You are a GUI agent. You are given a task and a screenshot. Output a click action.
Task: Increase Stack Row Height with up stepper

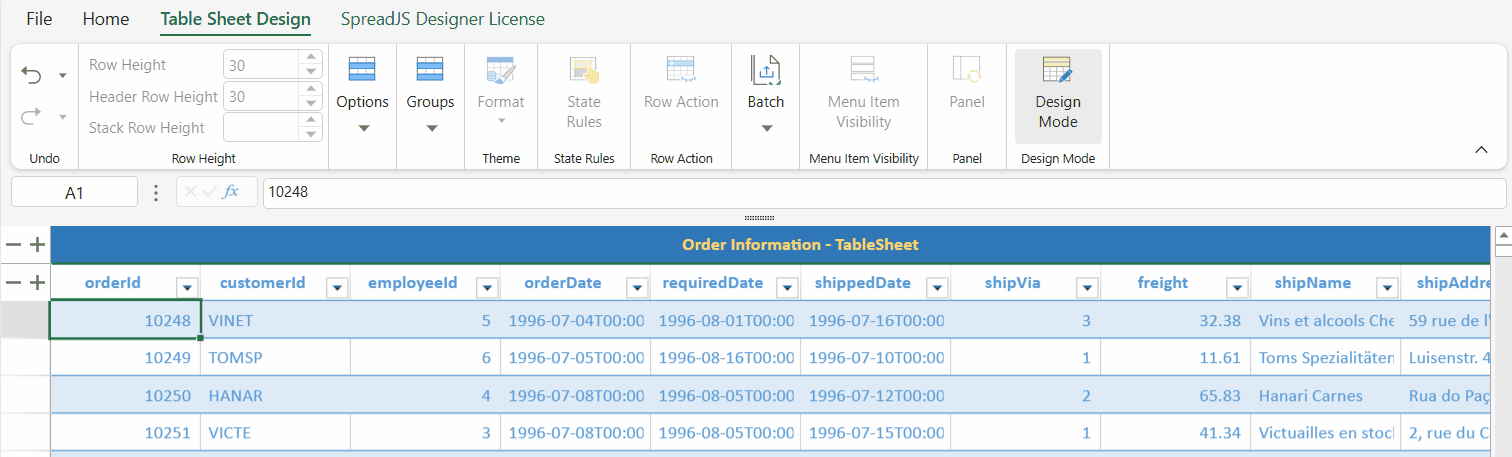[x=311, y=121]
